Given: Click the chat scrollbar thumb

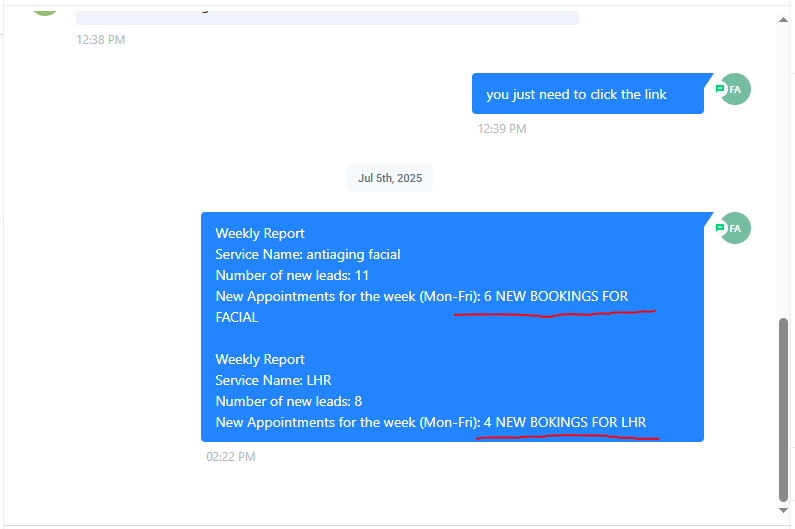Looking at the screenshot, I should pos(783,410).
